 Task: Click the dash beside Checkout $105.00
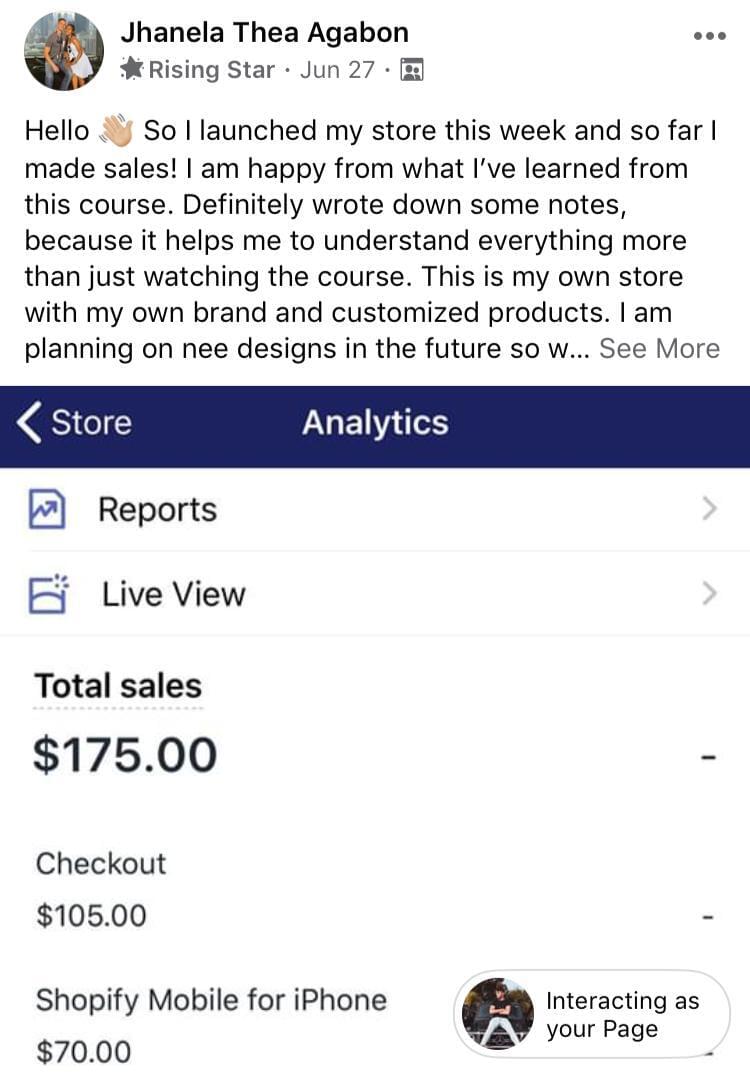(x=709, y=916)
